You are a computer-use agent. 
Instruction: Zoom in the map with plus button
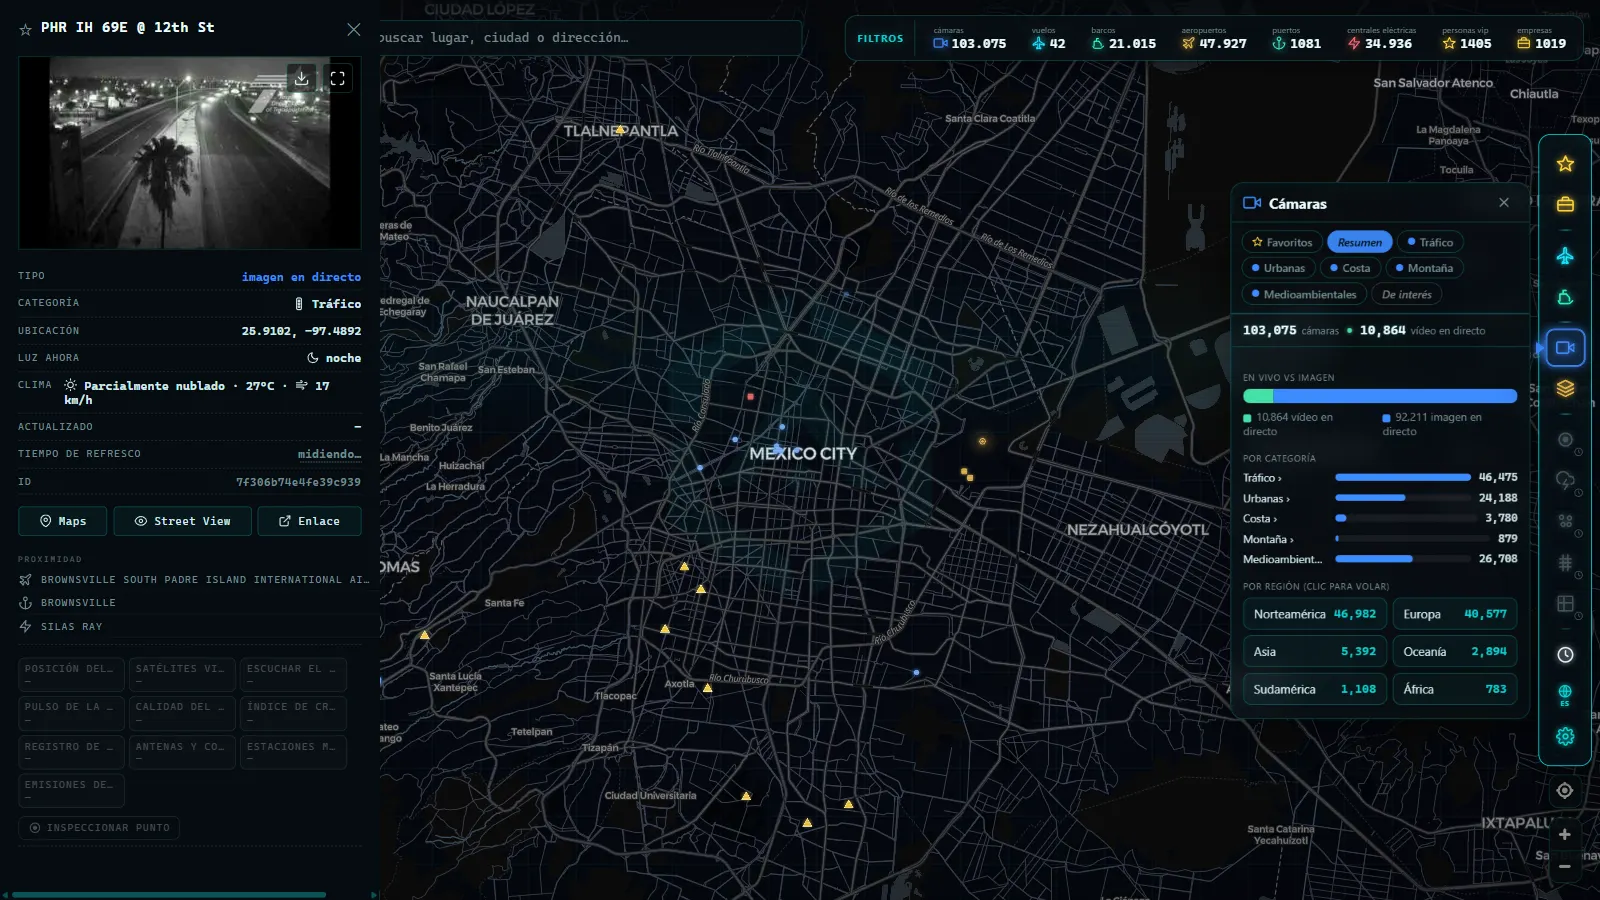point(1565,834)
